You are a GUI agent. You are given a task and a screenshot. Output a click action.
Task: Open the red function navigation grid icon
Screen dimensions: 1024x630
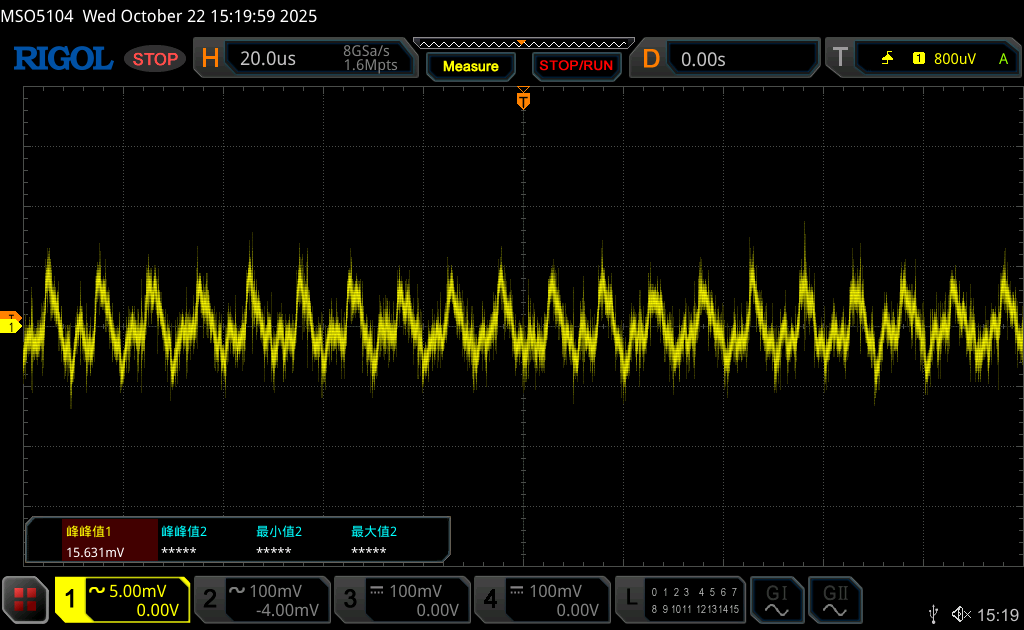tap(25, 599)
